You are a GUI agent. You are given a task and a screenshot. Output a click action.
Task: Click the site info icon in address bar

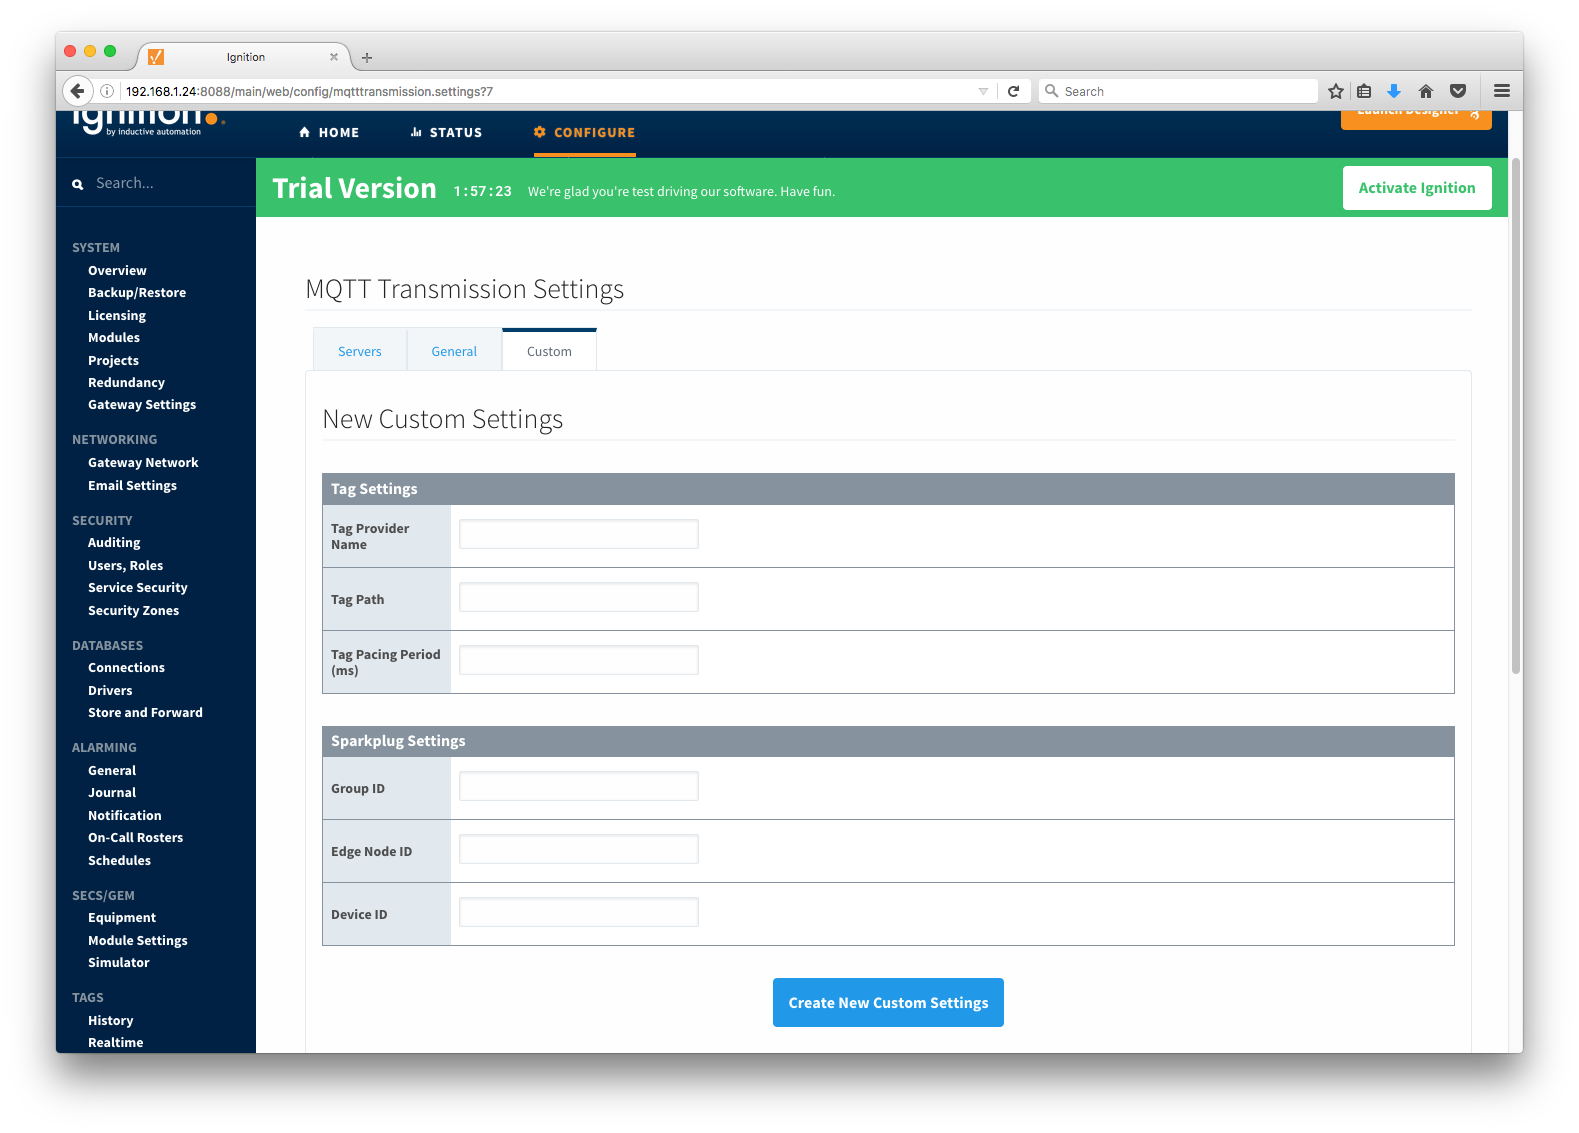pyautogui.click(x=107, y=91)
